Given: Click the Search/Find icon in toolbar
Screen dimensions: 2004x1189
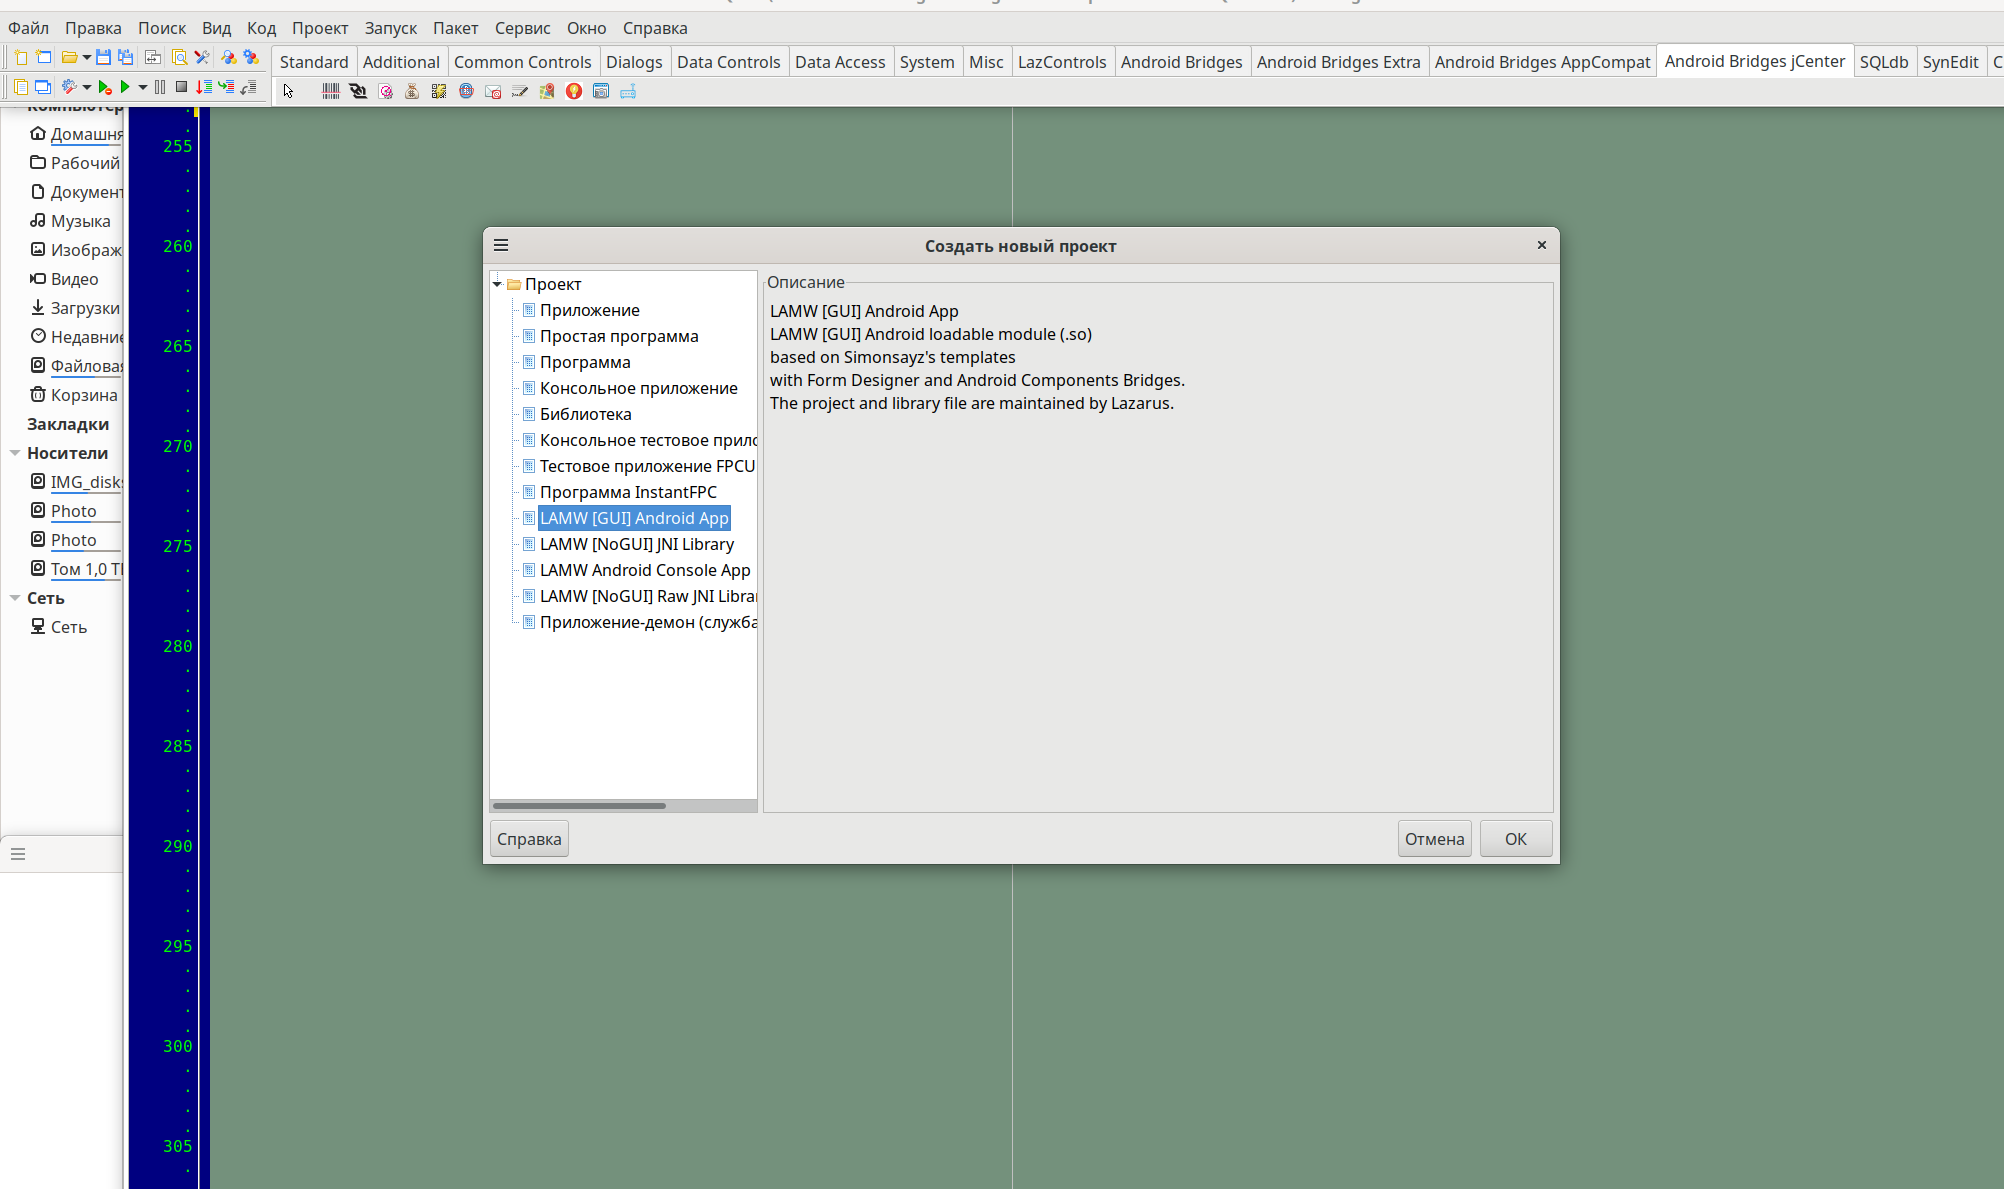Looking at the screenshot, I should [x=180, y=57].
